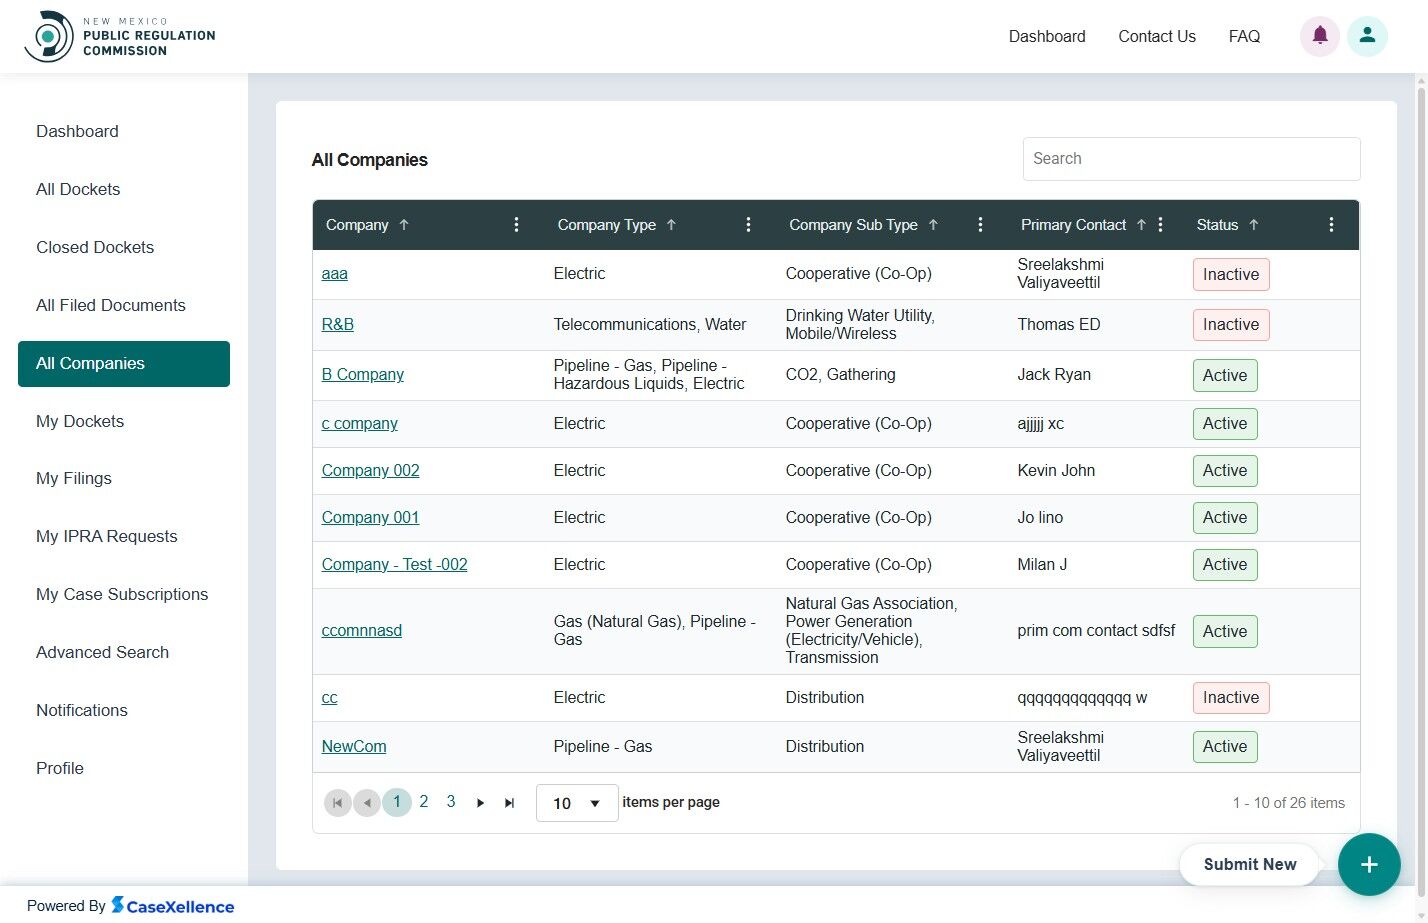Viewport: 1428px width, 923px height.
Task: Go to page 2 of results
Action: (x=424, y=802)
